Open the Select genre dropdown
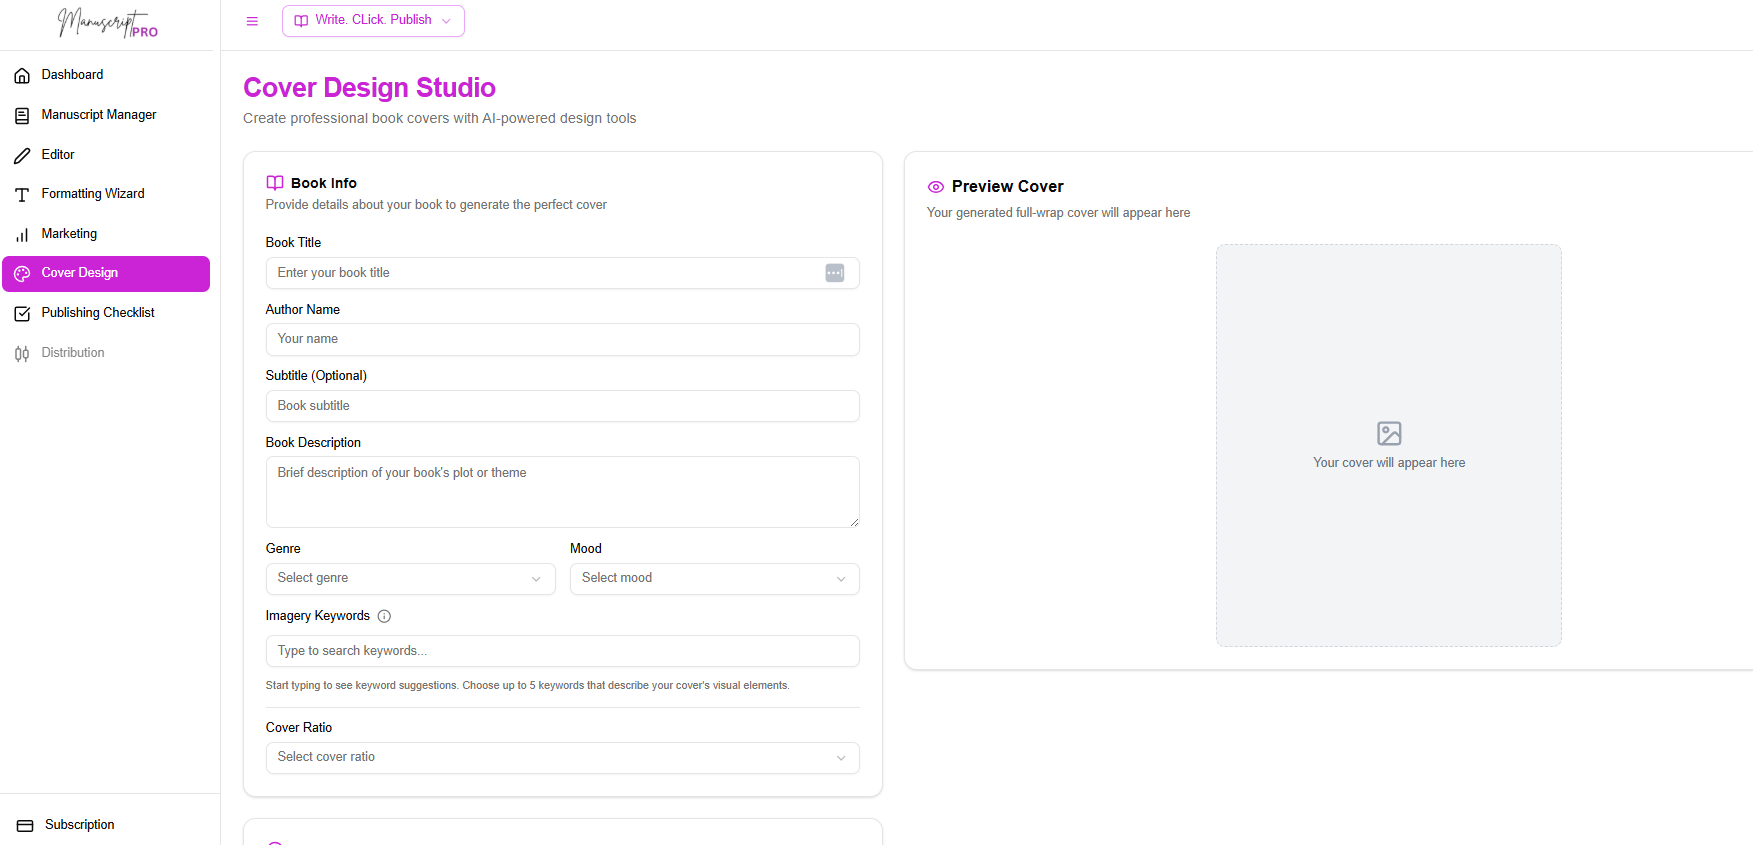1753x845 pixels. pyautogui.click(x=410, y=578)
